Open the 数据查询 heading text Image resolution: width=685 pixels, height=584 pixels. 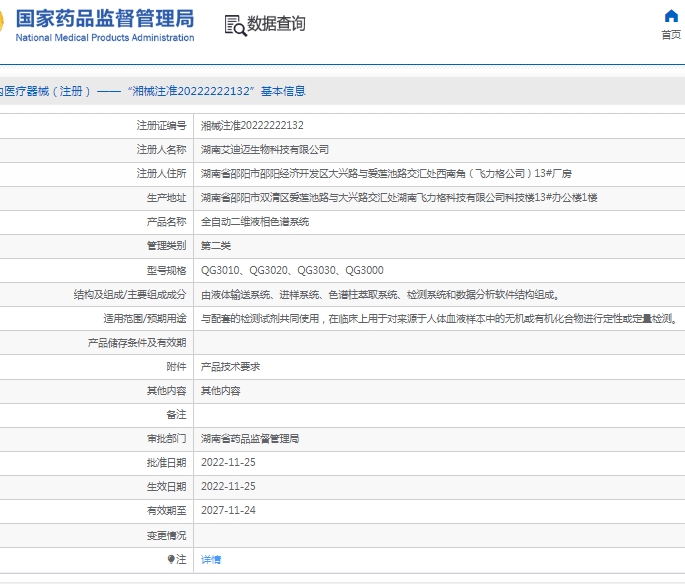tap(276, 24)
